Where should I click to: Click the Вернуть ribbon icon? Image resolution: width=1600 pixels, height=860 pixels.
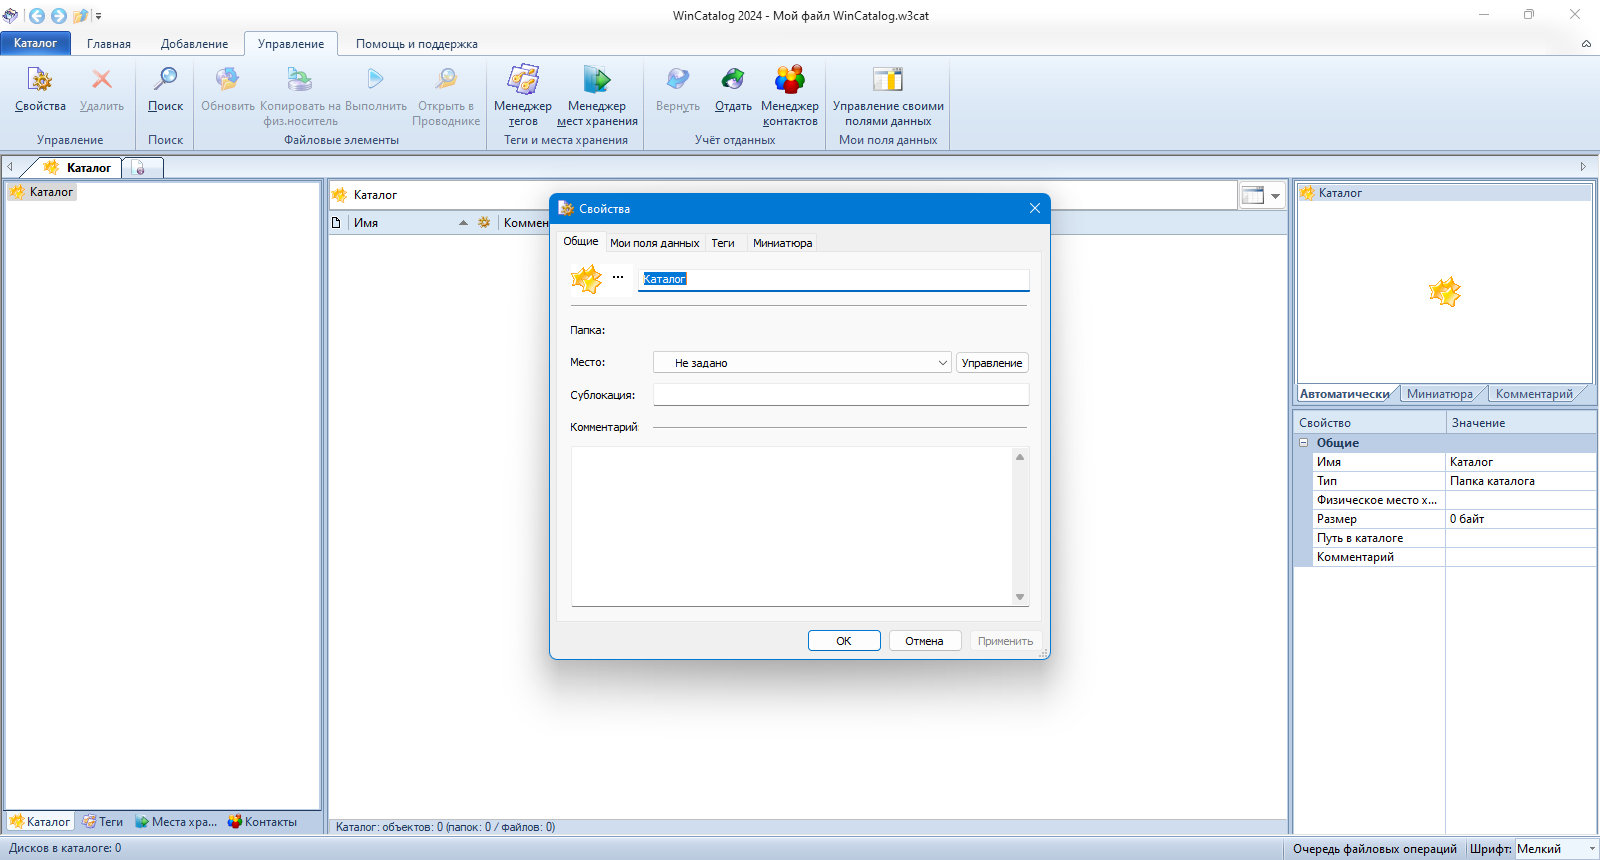[678, 80]
